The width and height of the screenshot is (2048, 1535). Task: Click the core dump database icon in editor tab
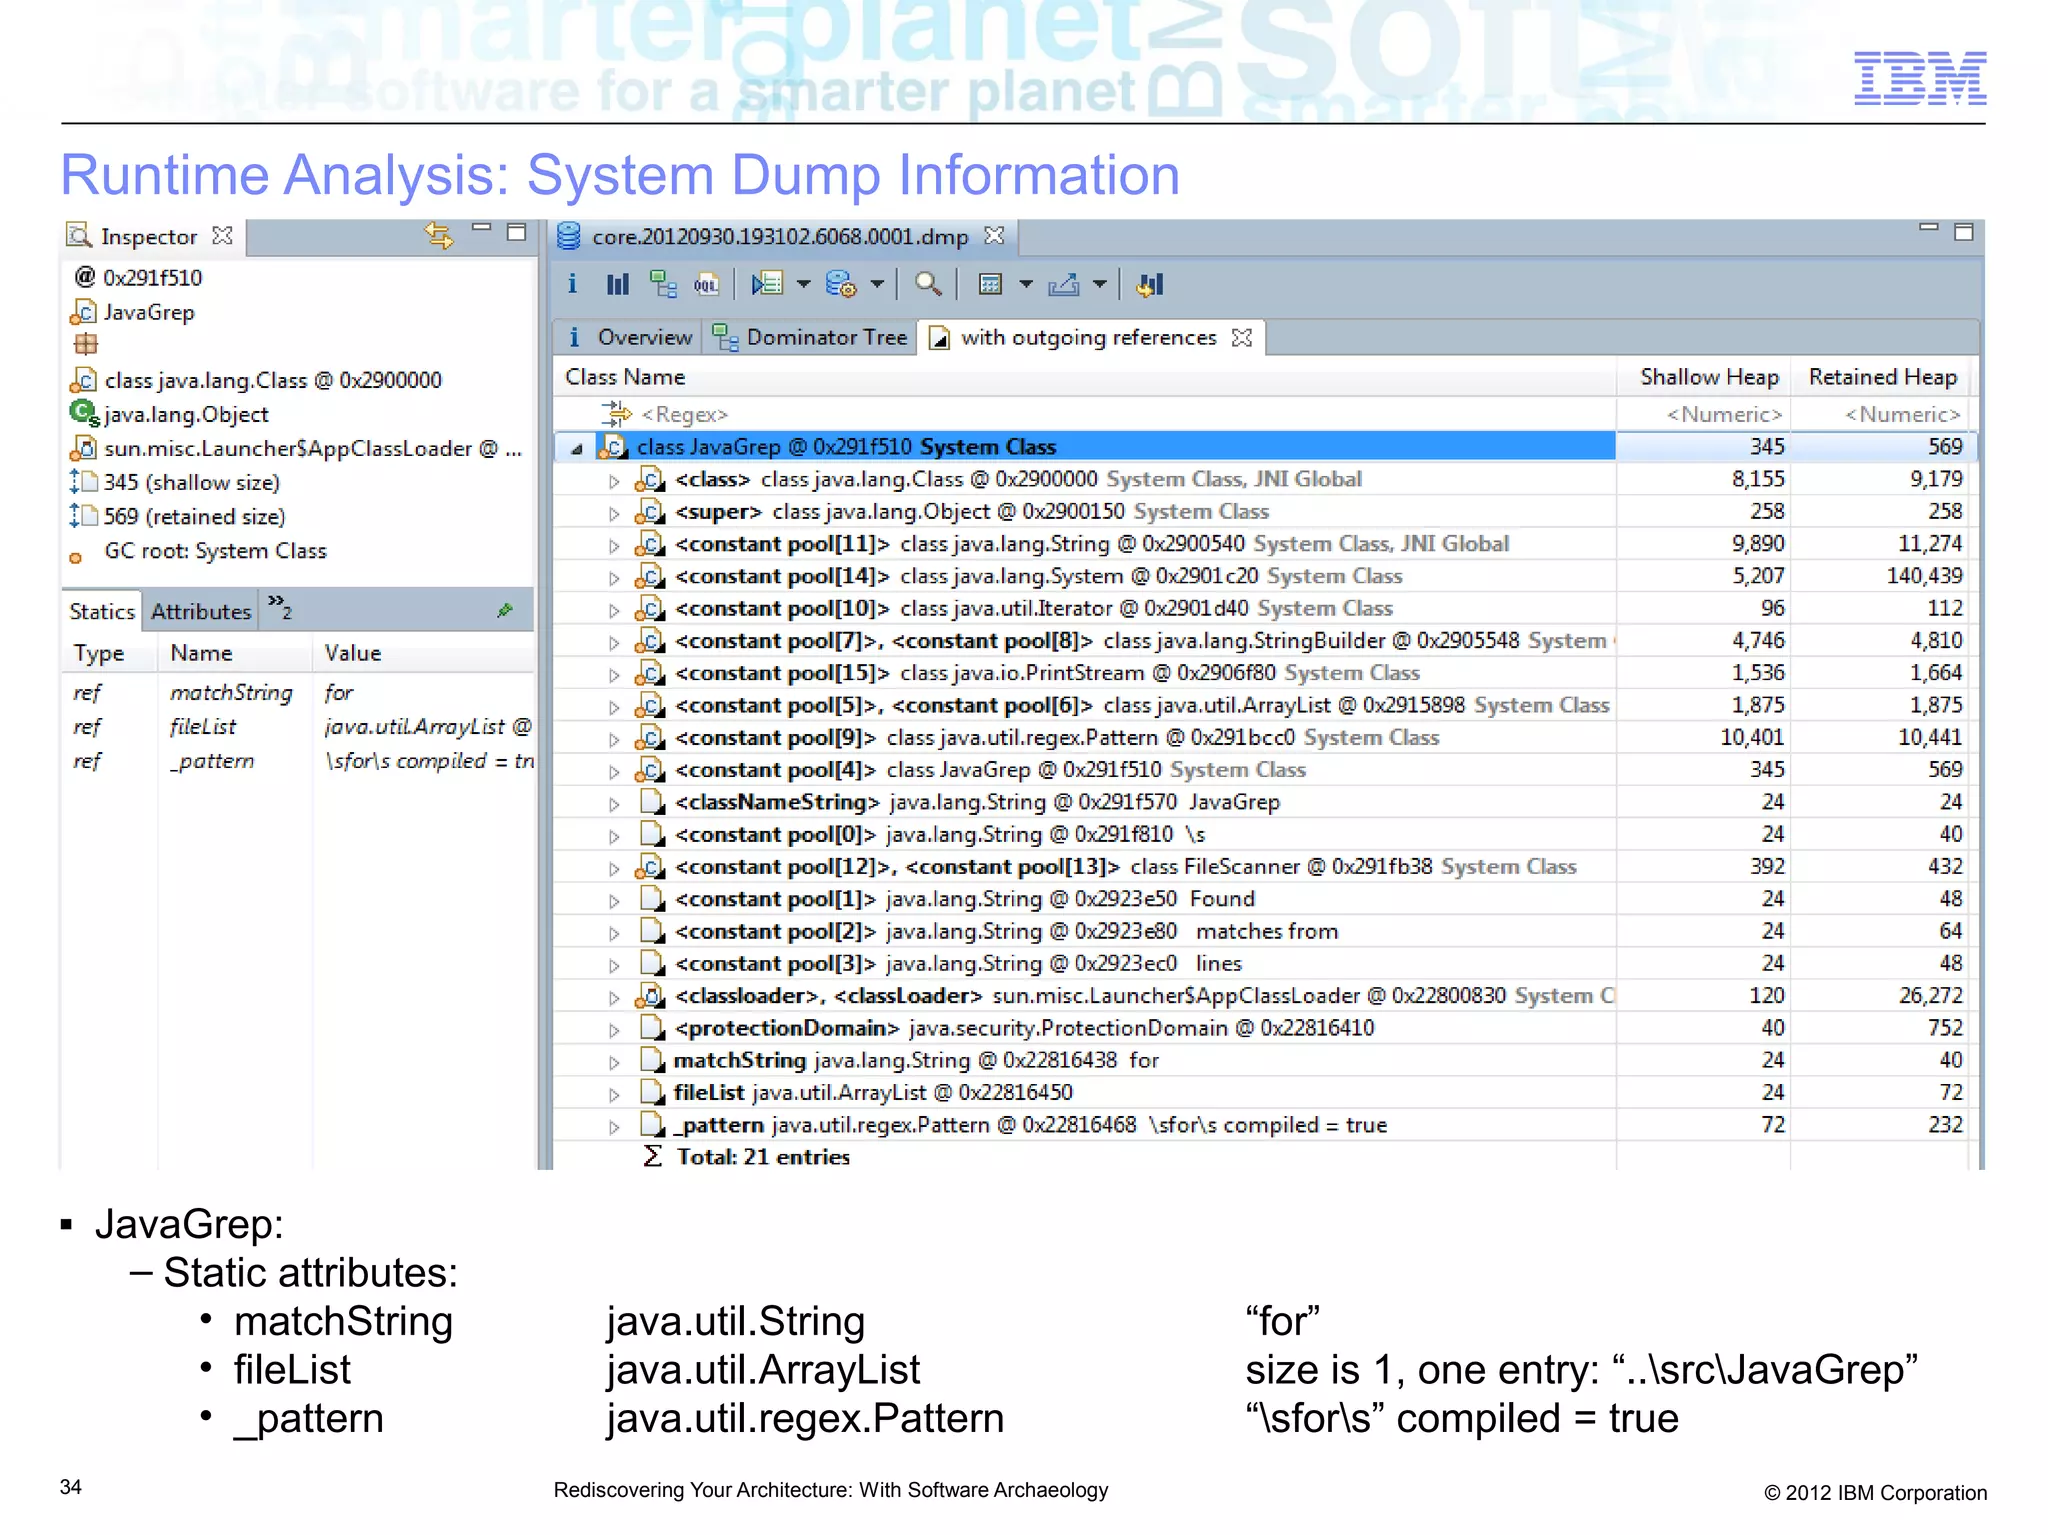(x=568, y=236)
